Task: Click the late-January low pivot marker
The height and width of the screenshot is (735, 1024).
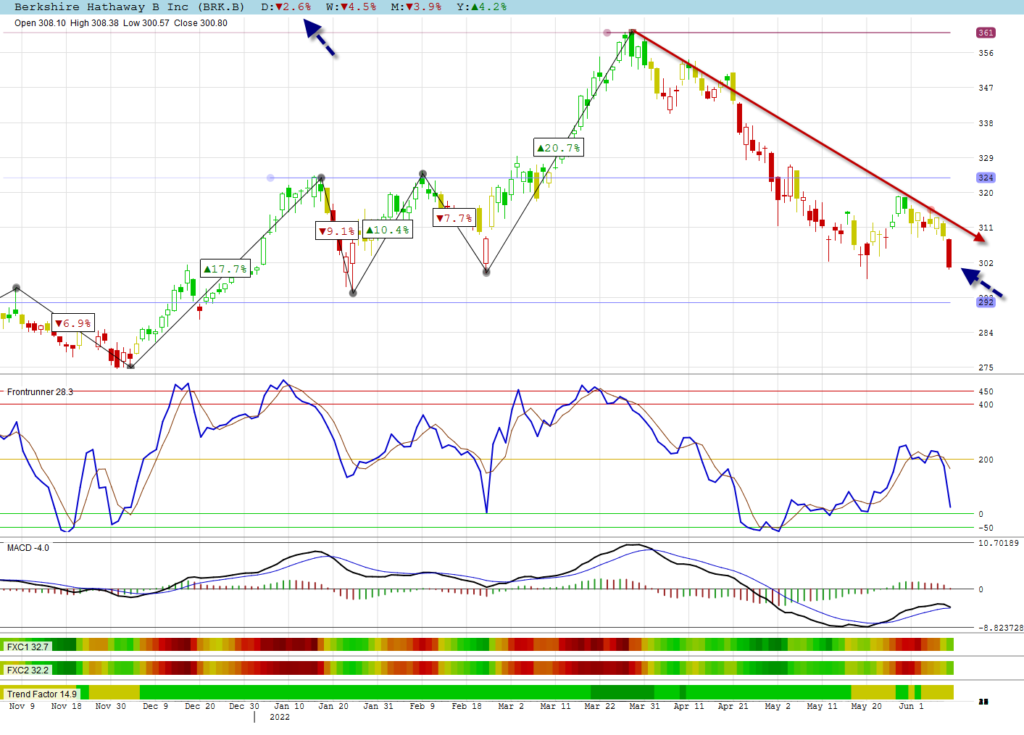Action: (x=353, y=293)
